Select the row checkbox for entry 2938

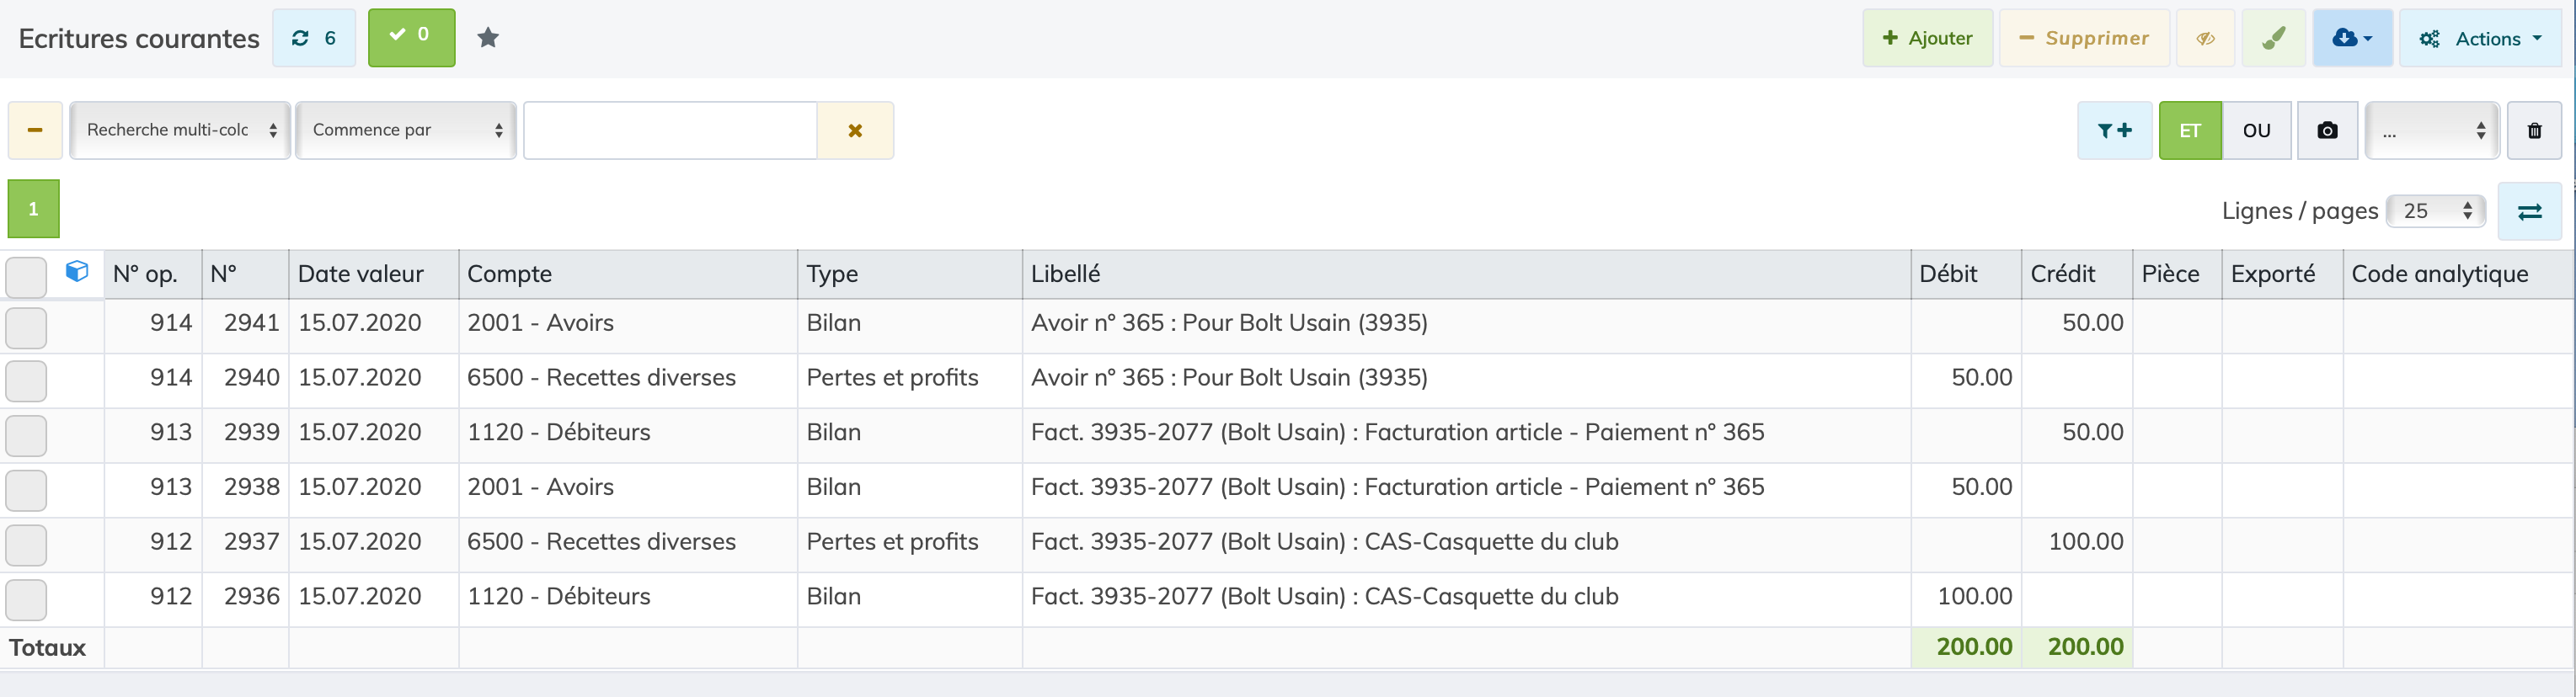(x=26, y=490)
